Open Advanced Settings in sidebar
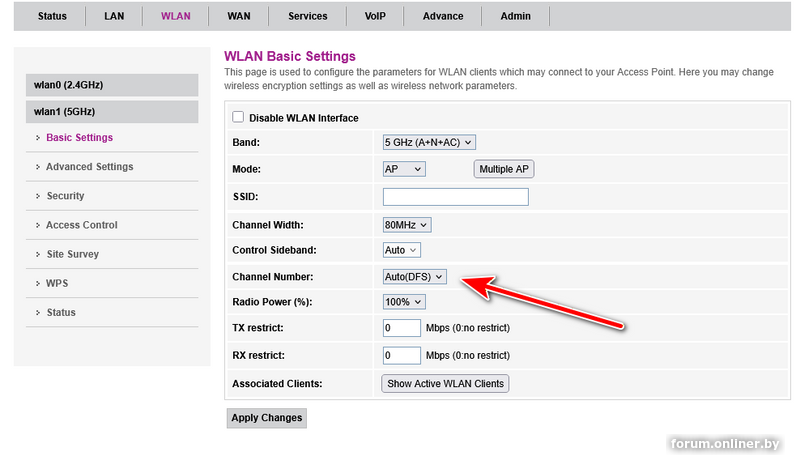Screen dimensions: 800x465 [x=89, y=167]
